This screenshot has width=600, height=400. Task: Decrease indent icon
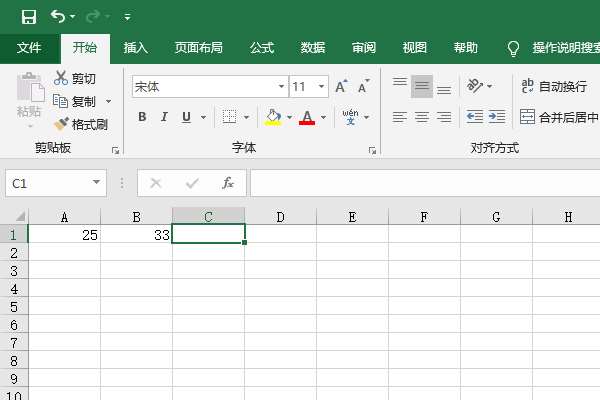[x=475, y=117]
